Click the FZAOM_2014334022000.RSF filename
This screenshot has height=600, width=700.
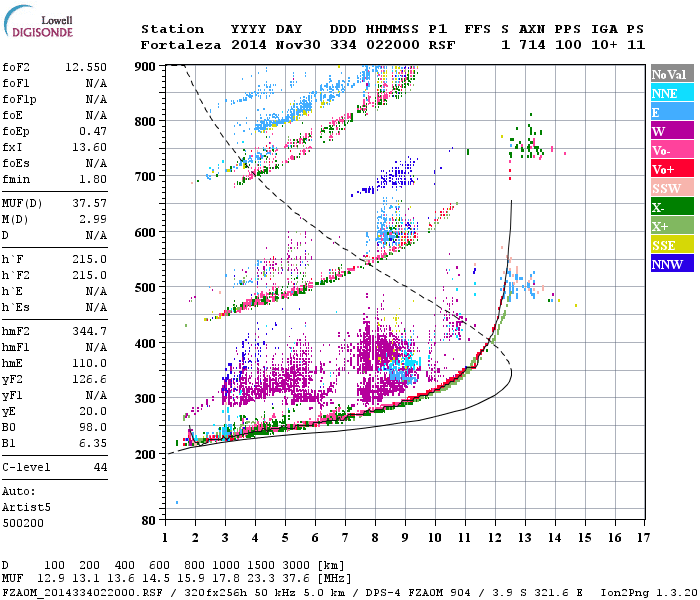[82, 593]
